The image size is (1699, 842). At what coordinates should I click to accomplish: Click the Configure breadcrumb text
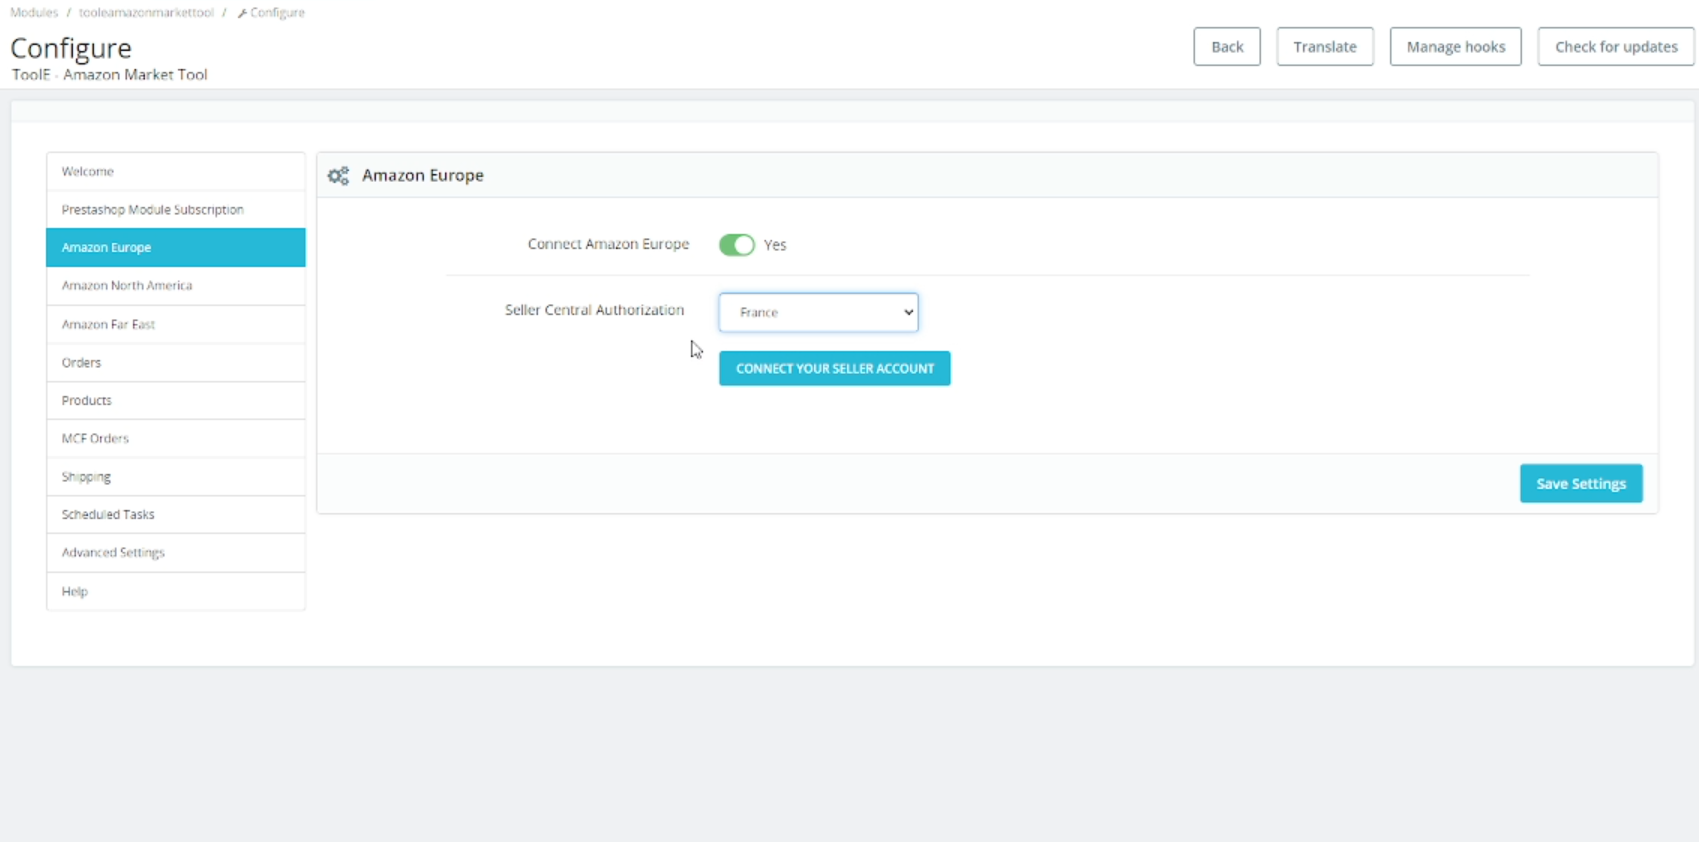pyautogui.click(x=277, y=13)
